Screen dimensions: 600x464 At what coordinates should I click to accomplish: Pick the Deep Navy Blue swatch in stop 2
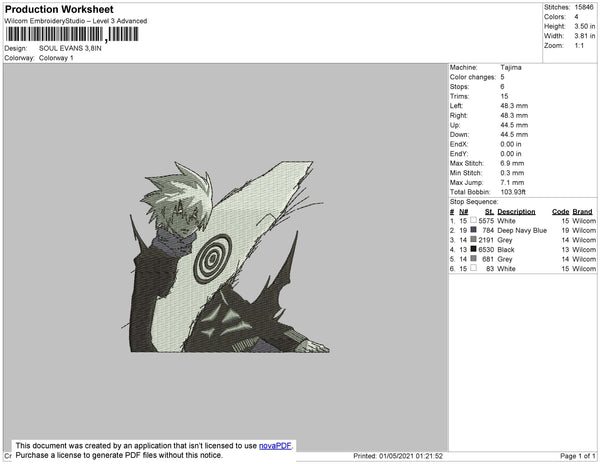coord(473,230)
